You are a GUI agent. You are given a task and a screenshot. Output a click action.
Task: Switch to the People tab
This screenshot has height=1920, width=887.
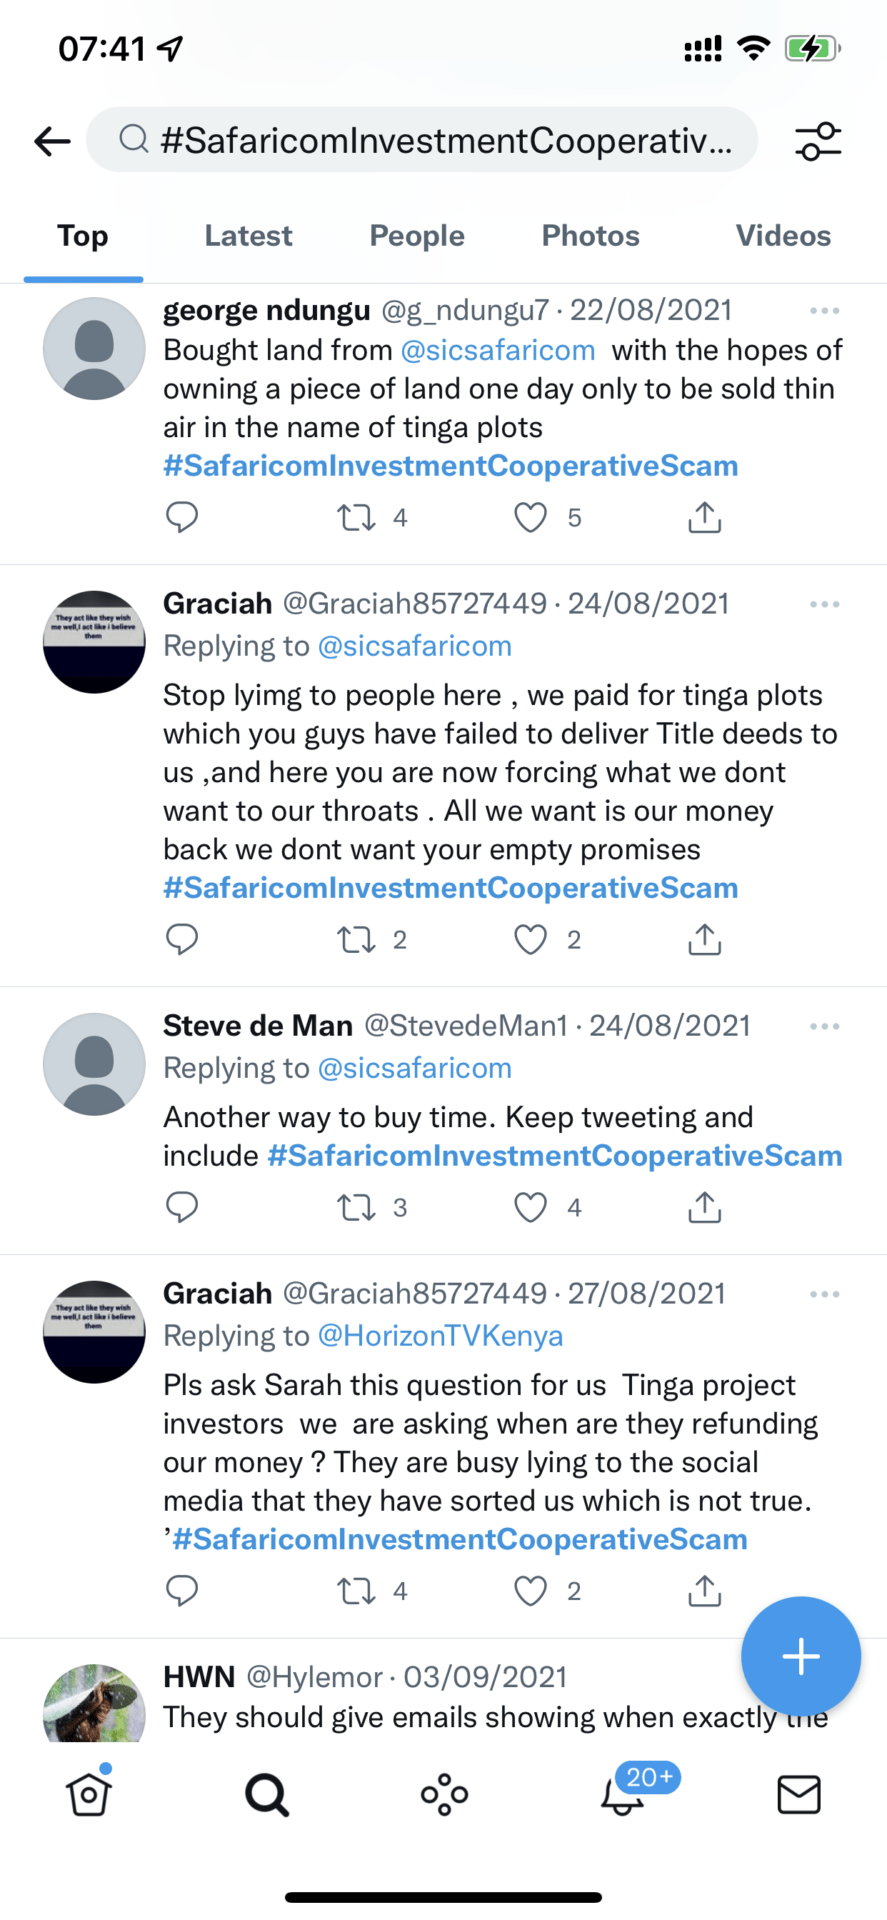(417, 236)
